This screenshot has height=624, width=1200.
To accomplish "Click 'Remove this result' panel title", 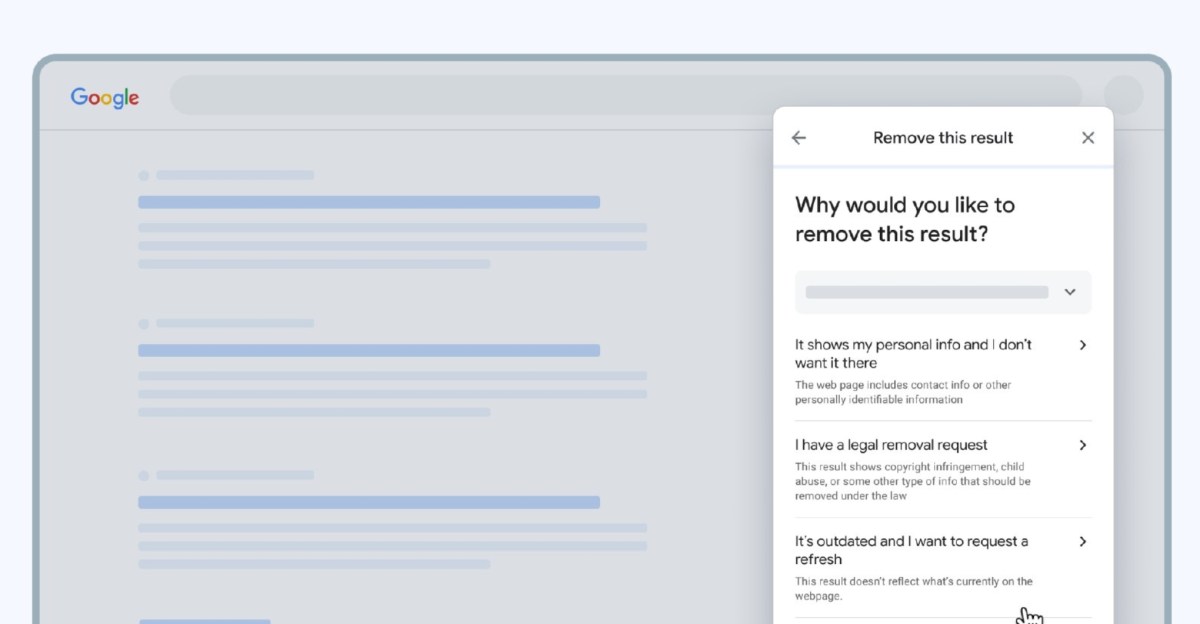I will point(943,138).
